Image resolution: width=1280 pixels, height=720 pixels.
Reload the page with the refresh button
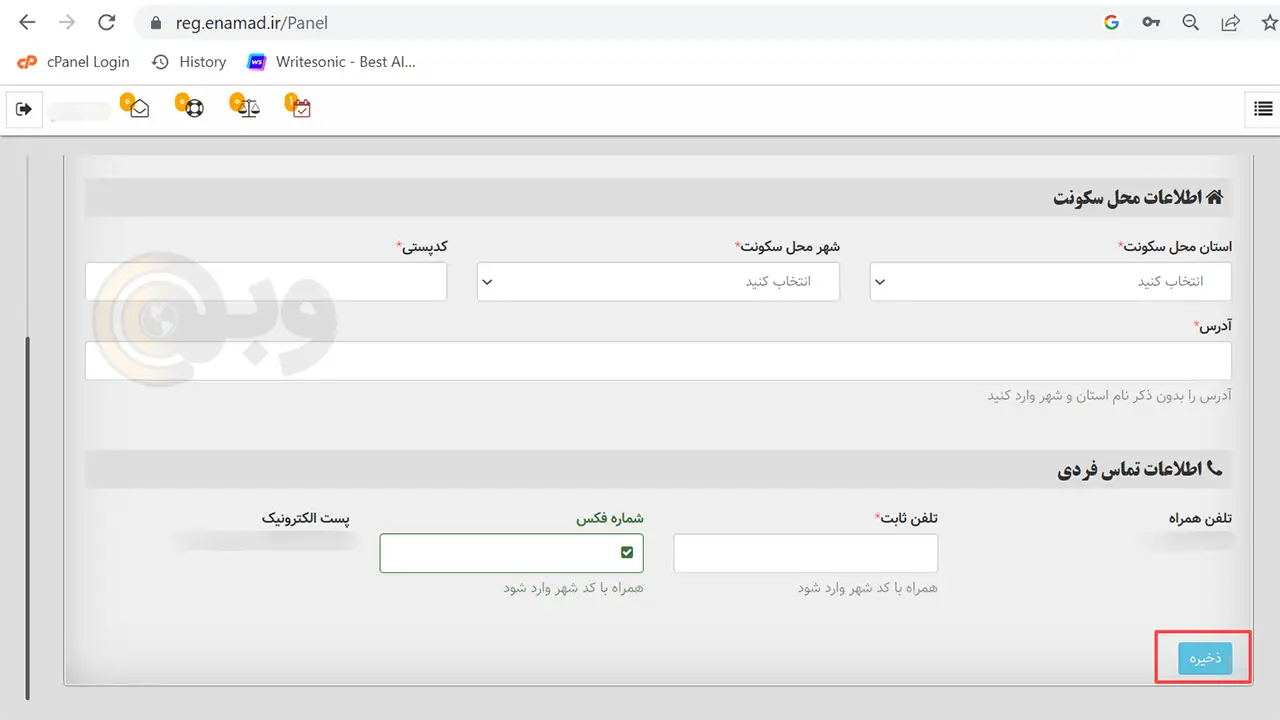[x=106, y=22]
